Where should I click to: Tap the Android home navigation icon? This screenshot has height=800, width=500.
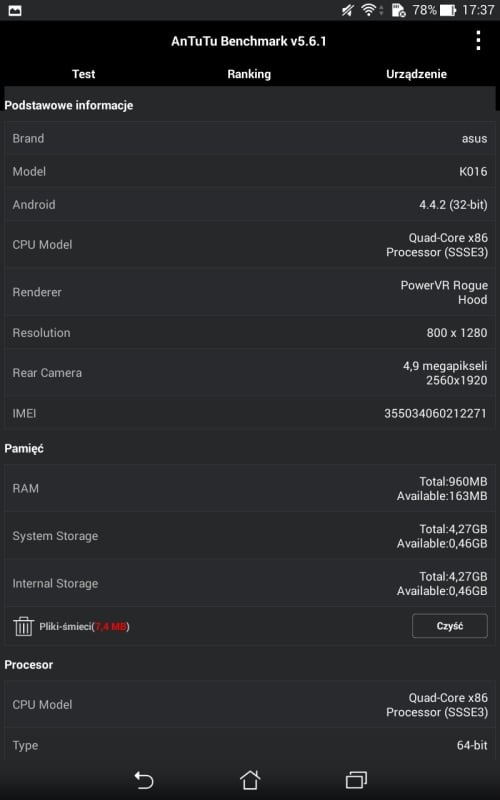250,780
